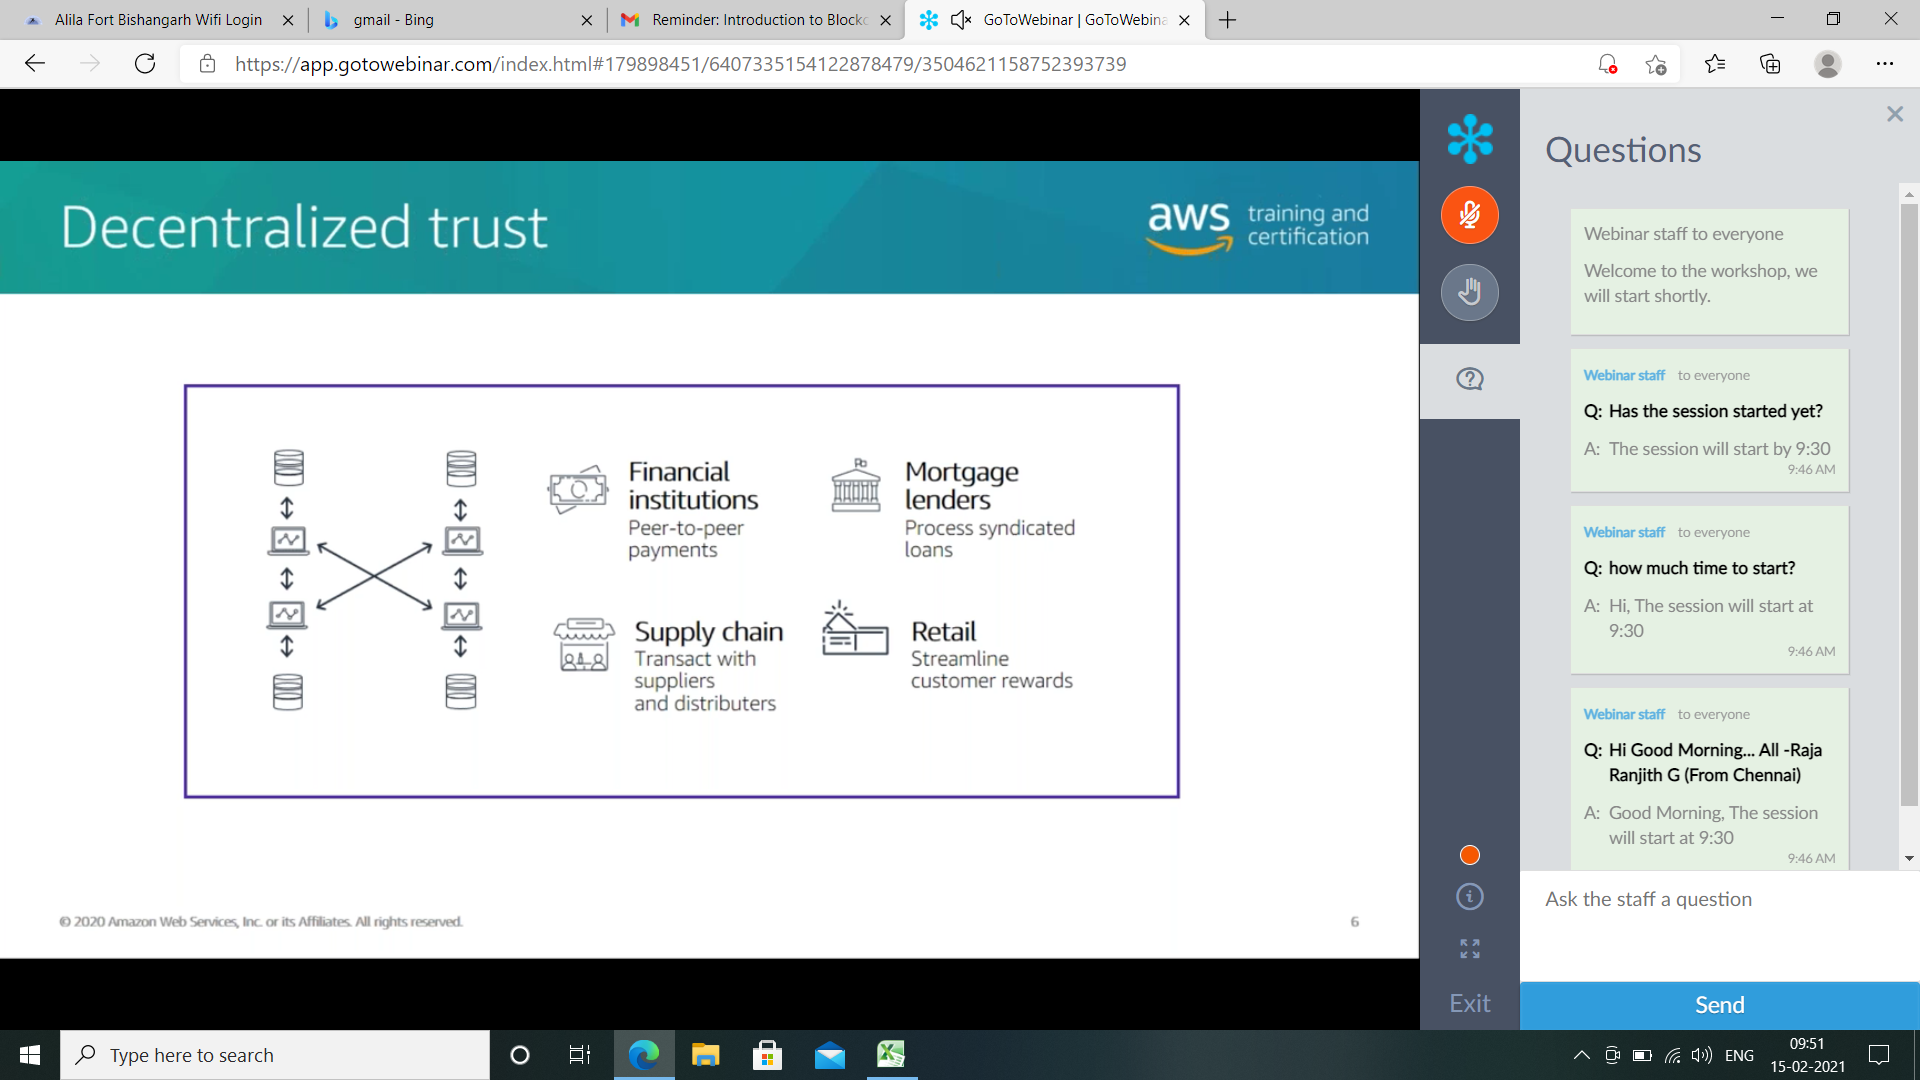
Task: Enter fullscreen with the expand arrows icon
Action: [1469, 949]
